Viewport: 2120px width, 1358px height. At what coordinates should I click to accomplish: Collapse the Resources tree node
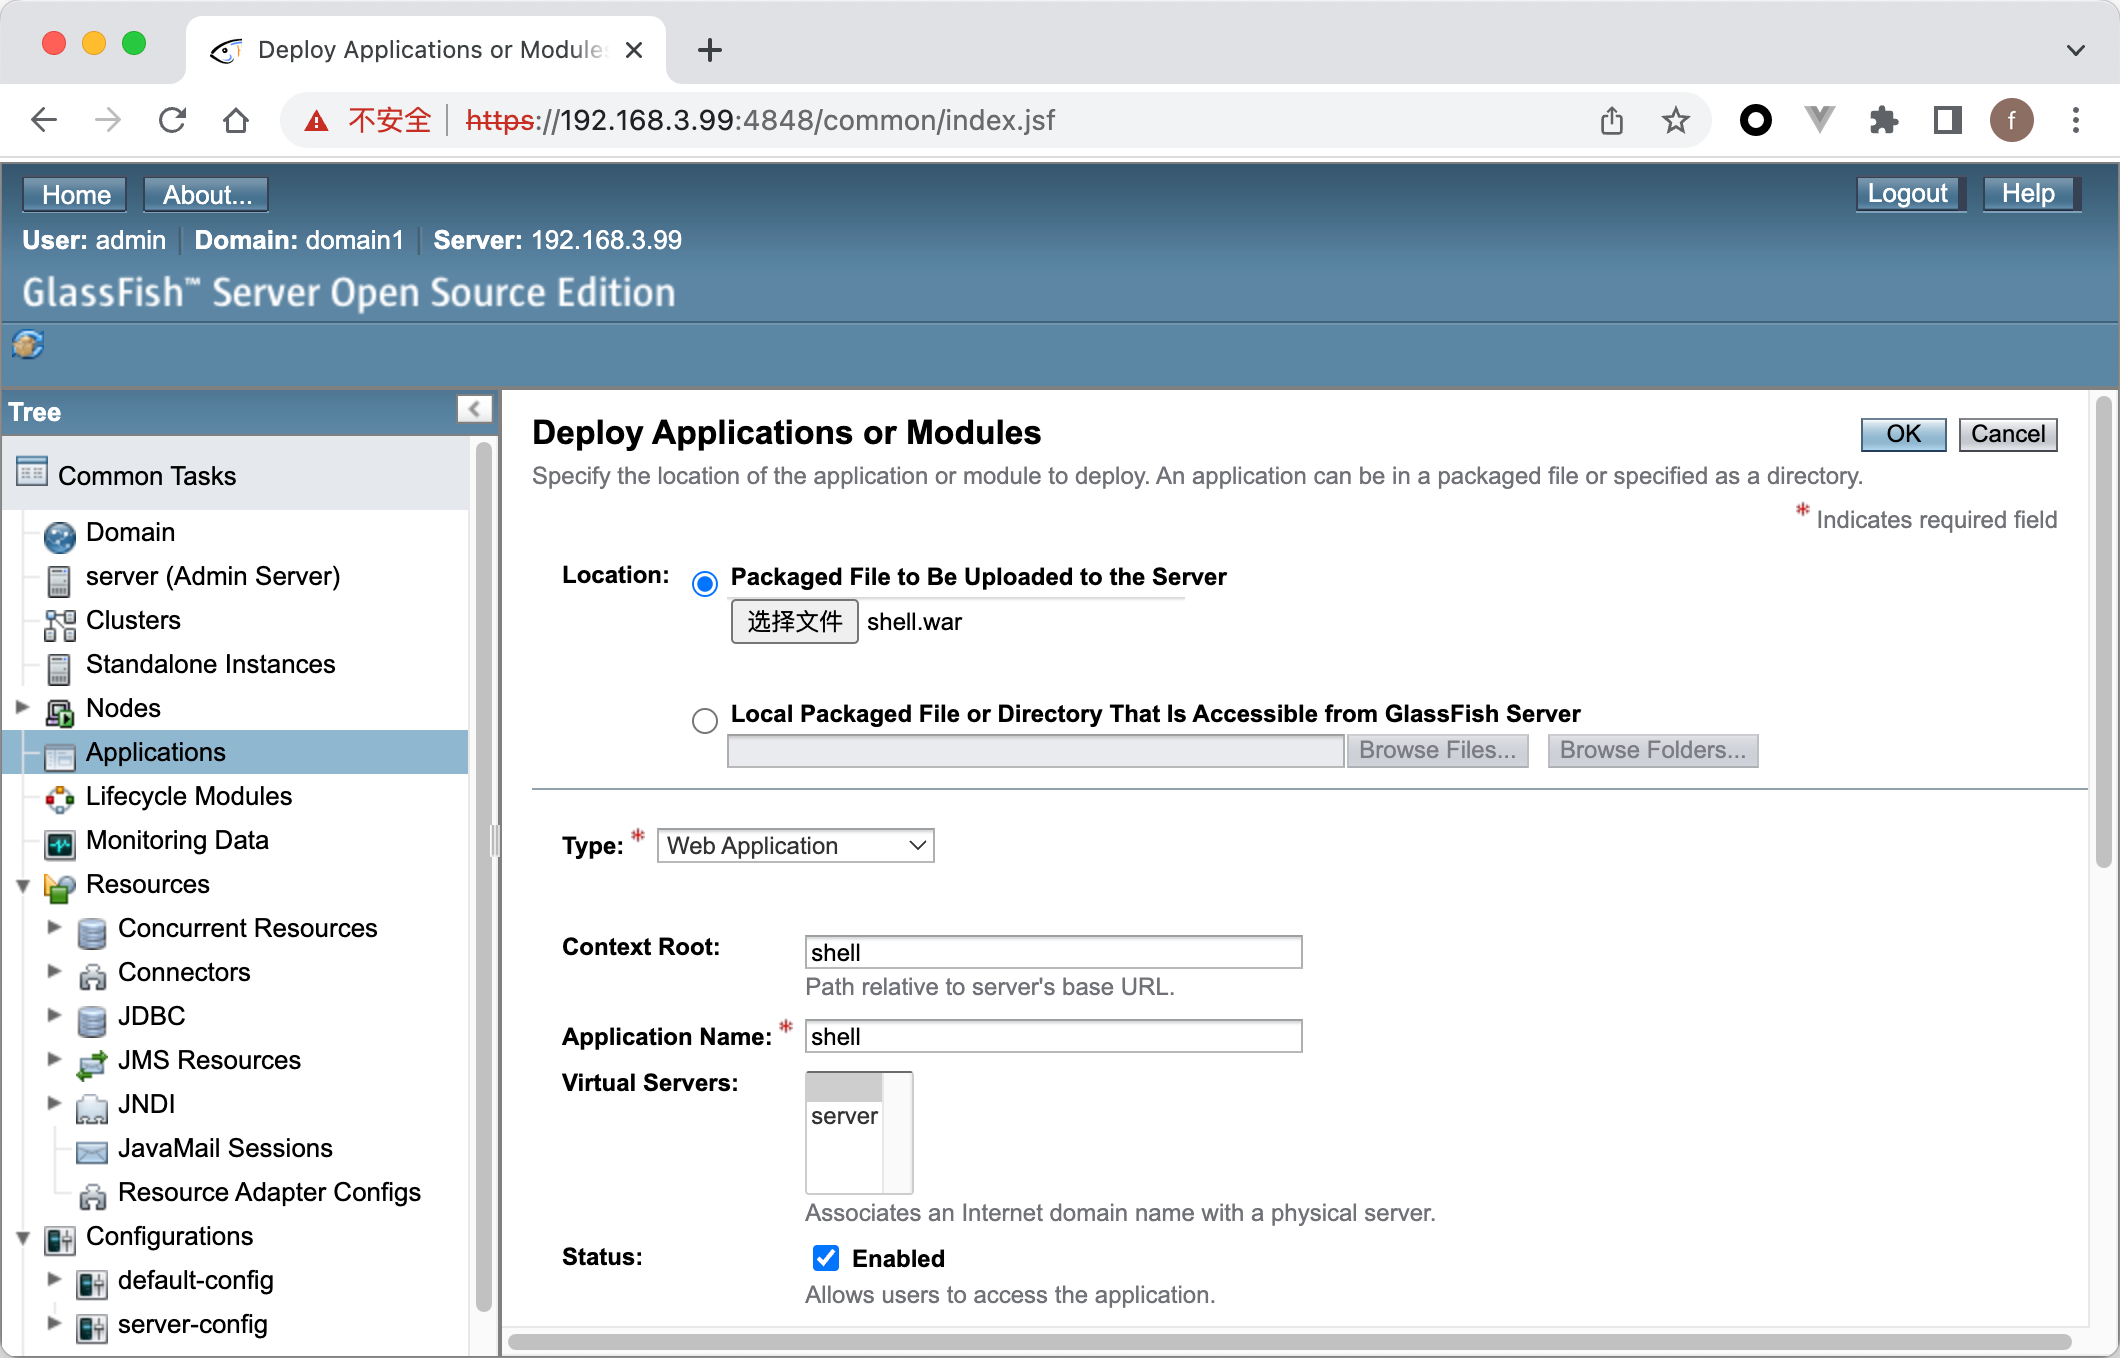pyautogui.click(x=22, y=885)
